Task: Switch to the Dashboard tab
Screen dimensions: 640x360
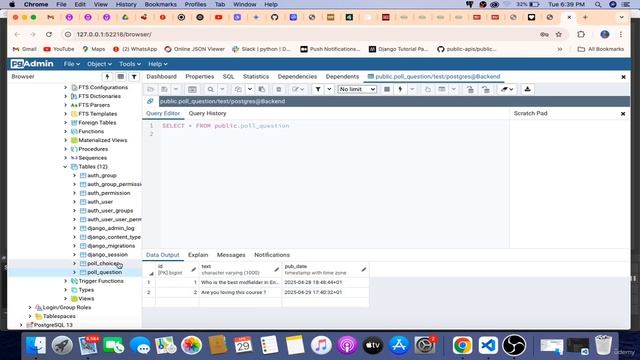Action: (162, 77)
